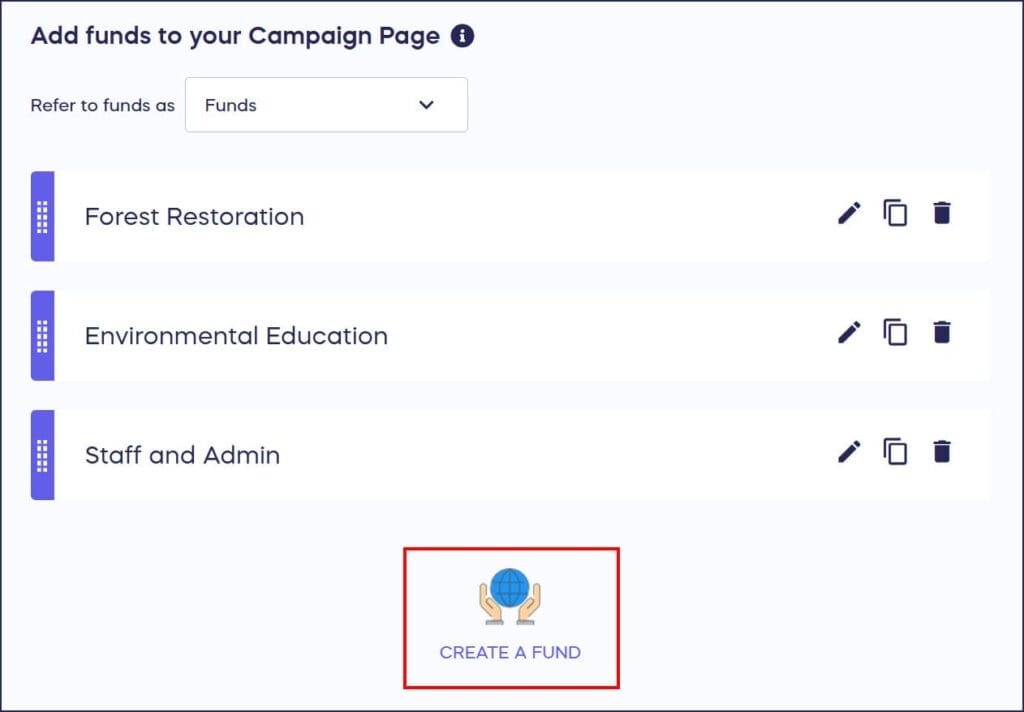Grab the Forest Restoration drag handle
This screenshot has height=712, width=1024.
tap(42, 216)
